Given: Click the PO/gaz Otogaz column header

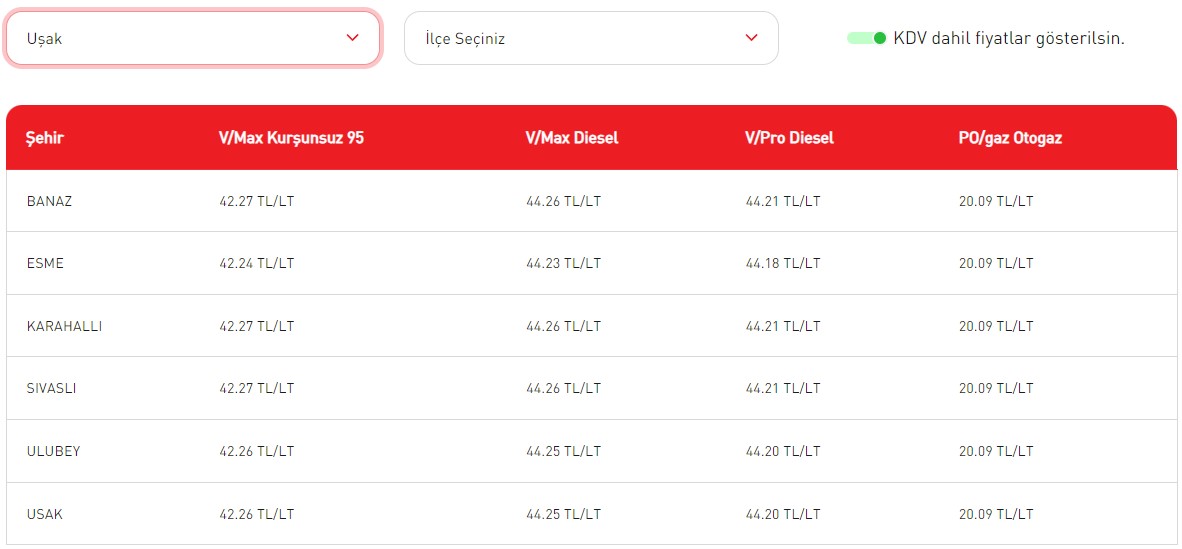Looking at the screenshot, I should (1010, 139).
